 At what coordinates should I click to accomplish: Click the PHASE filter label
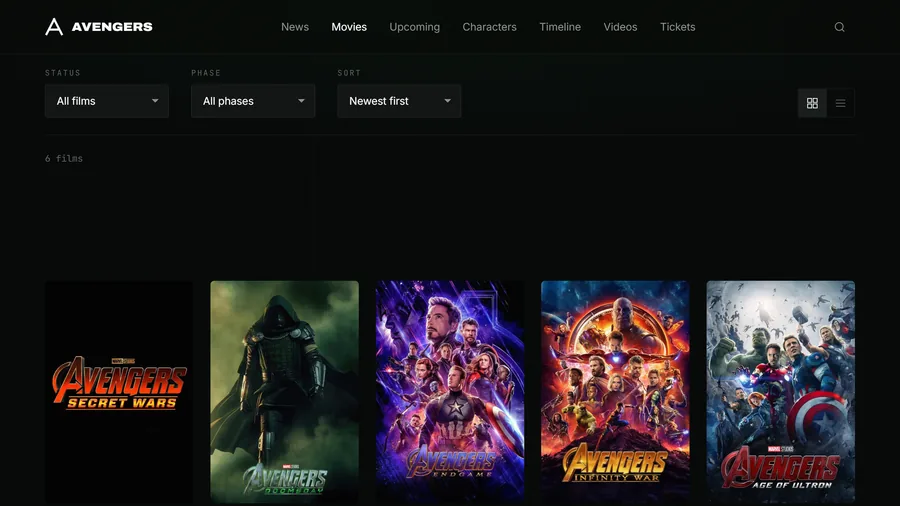click(206, 73)
